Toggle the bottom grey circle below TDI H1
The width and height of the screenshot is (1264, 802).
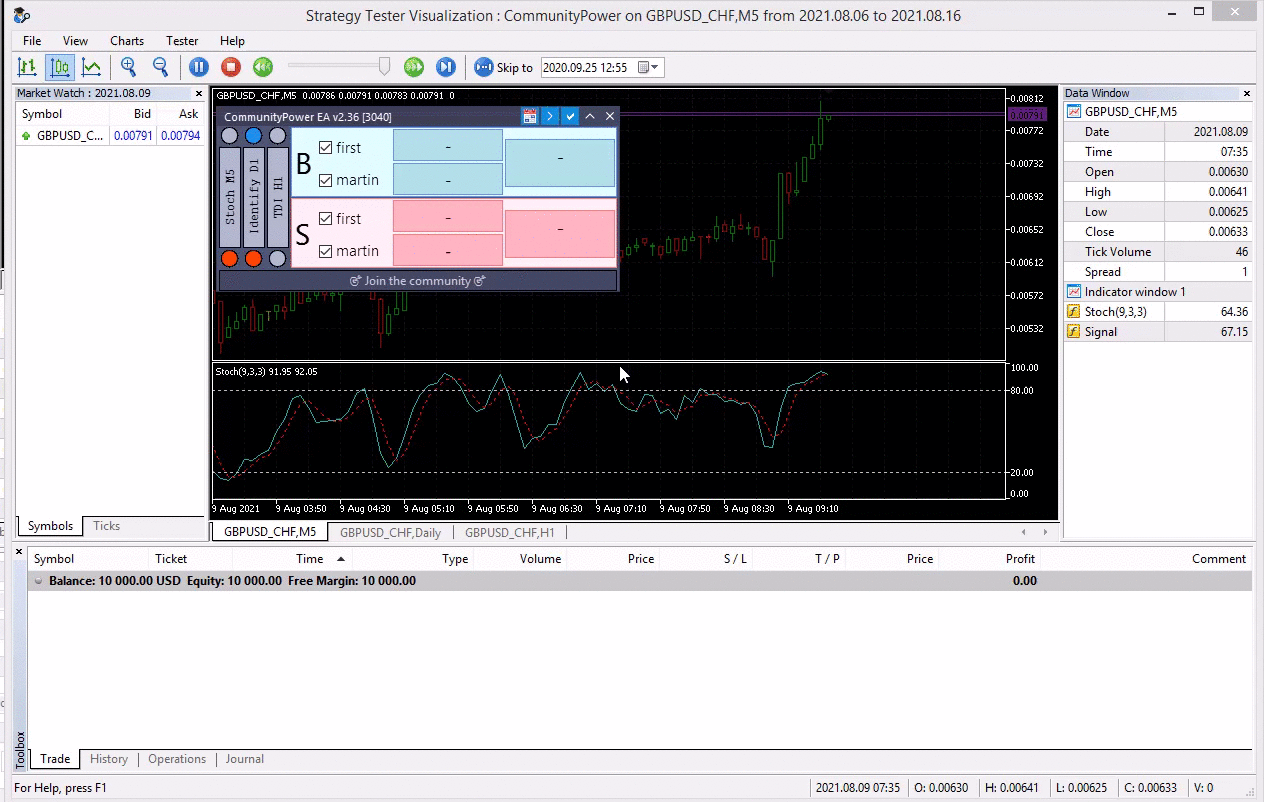point(278,259)
